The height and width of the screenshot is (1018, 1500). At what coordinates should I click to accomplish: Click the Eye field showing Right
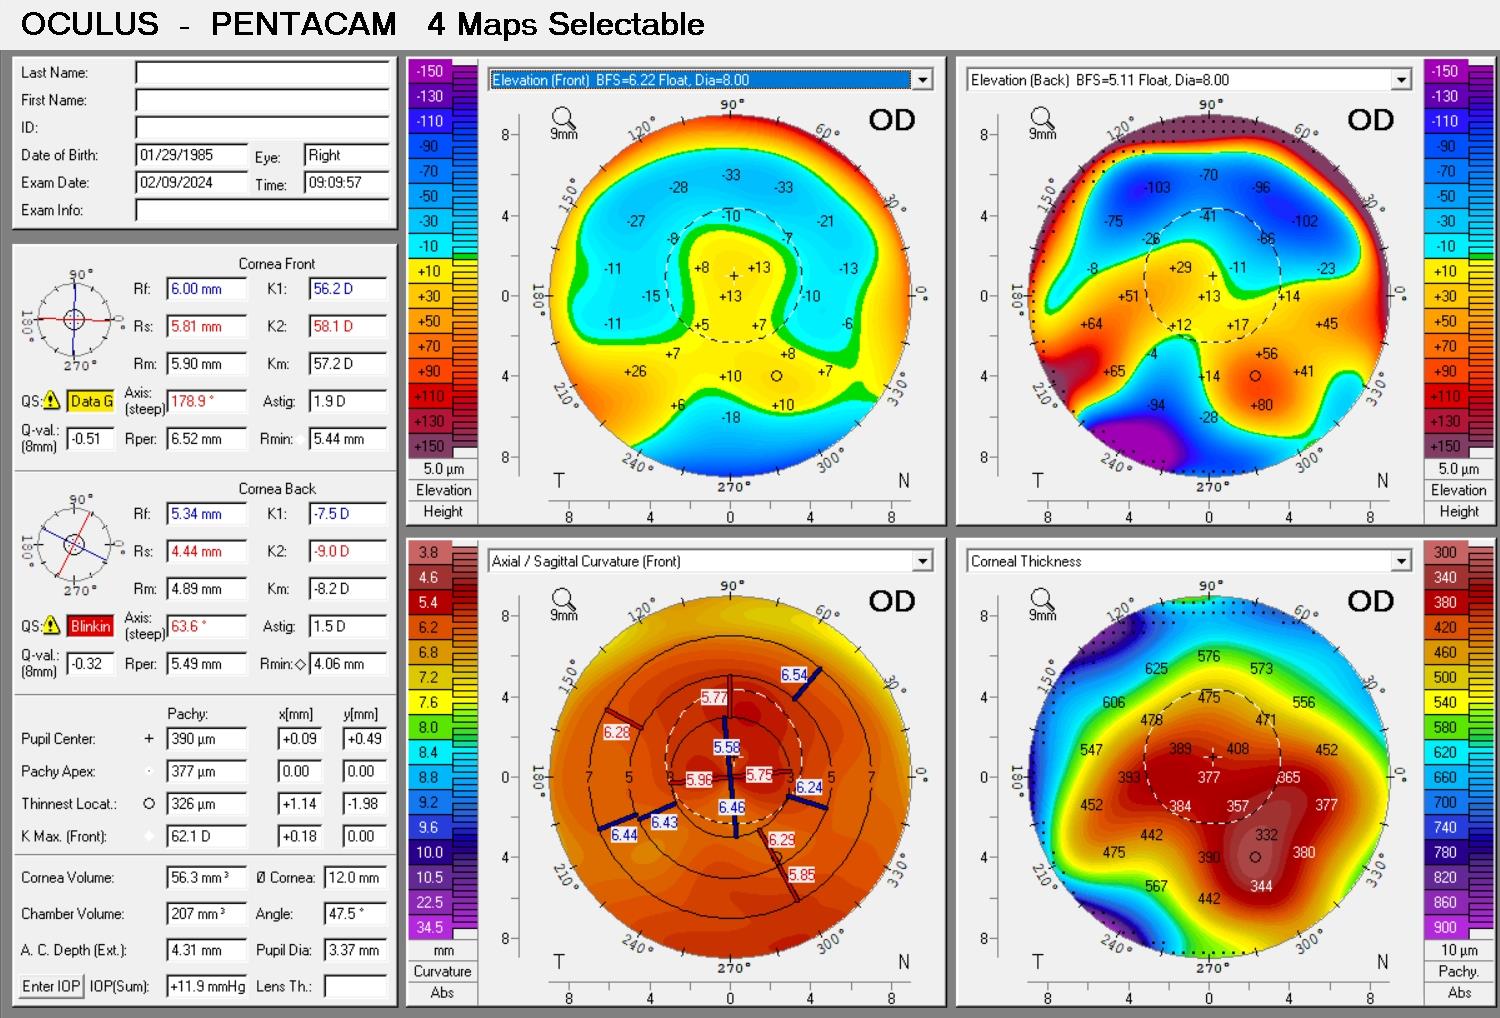pyautogui.click(x=346, y=155)
